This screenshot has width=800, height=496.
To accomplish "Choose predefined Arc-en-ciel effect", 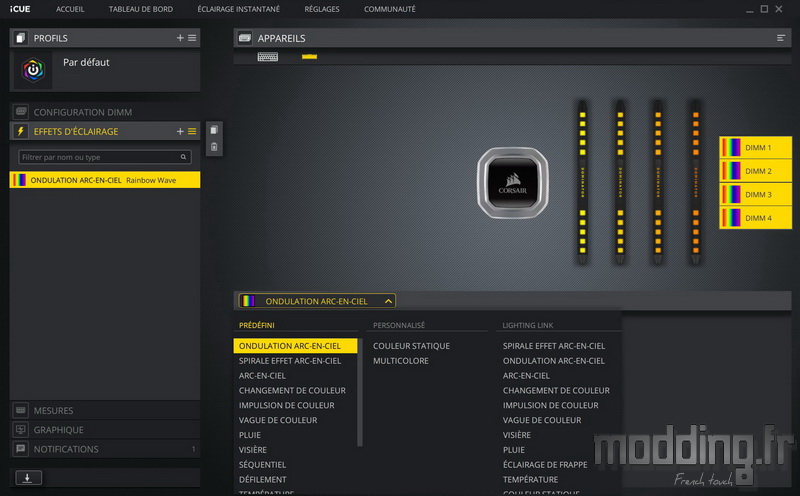I will coord(262,376).
